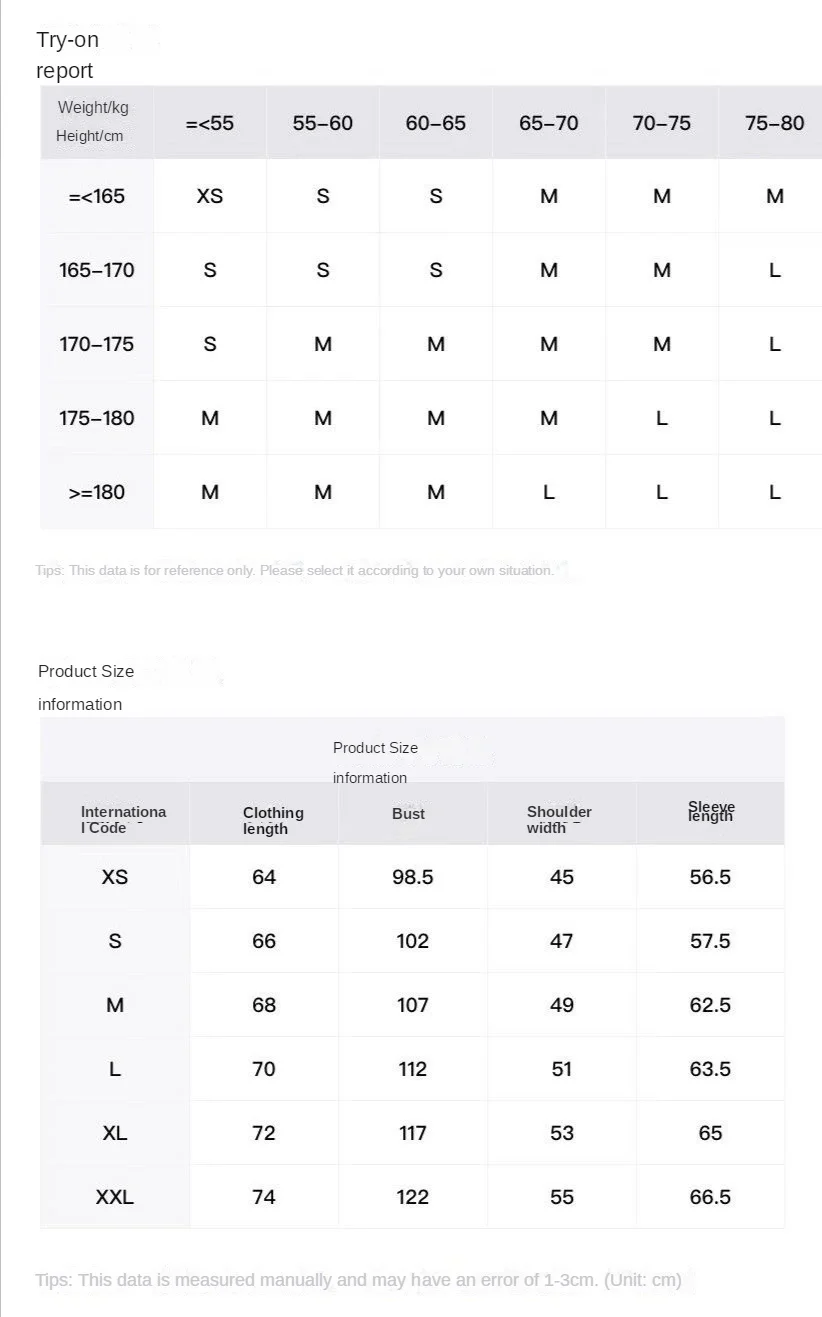Click the "Try-on report" heading
Screen dimensions: 822x1317
coord(66,55)
